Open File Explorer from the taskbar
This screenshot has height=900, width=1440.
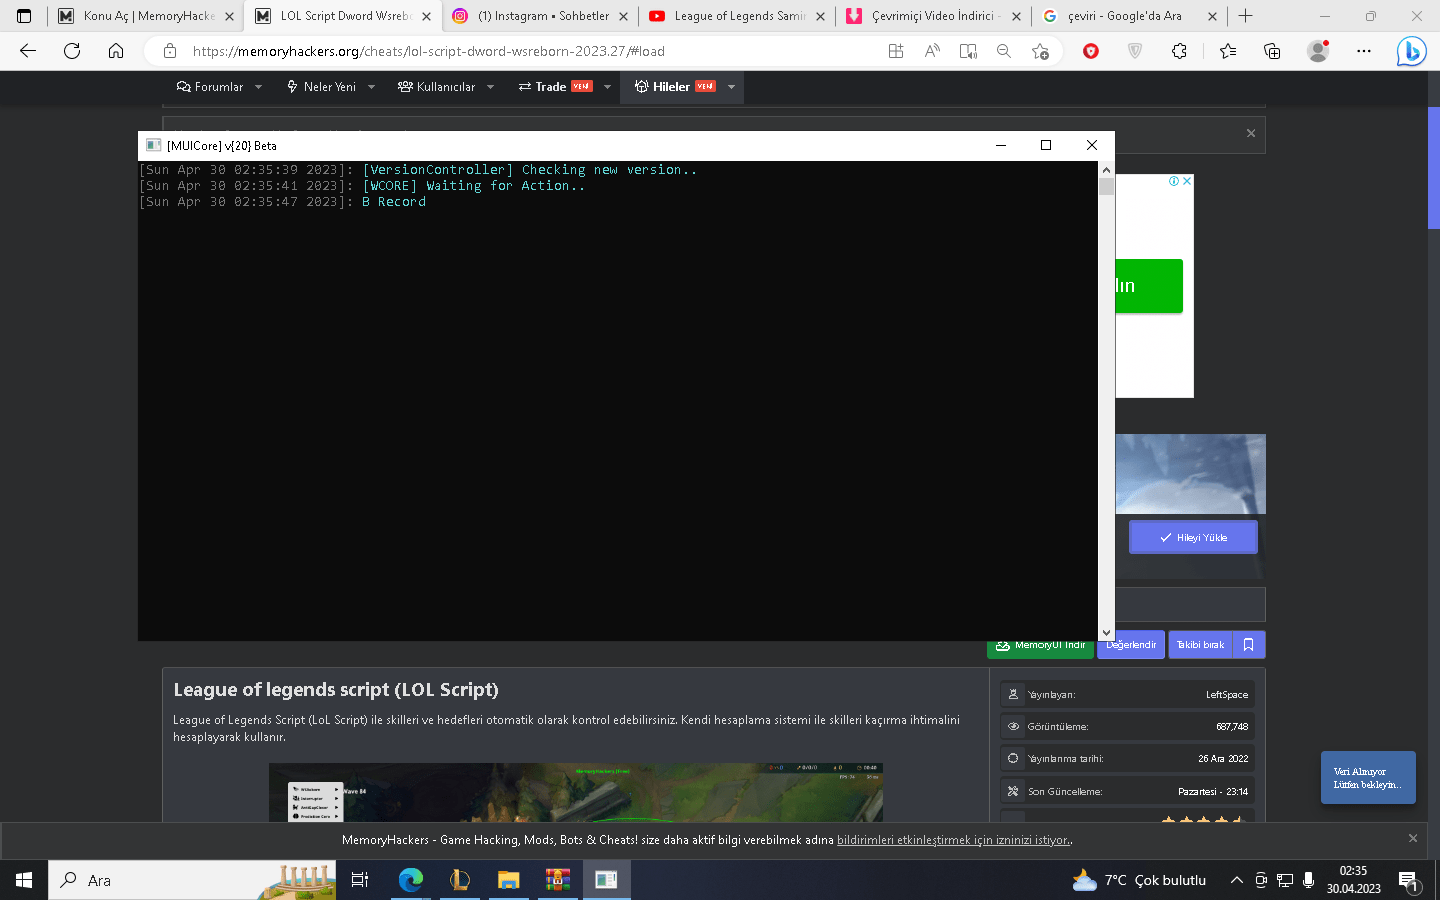click(x=509, y=880)
